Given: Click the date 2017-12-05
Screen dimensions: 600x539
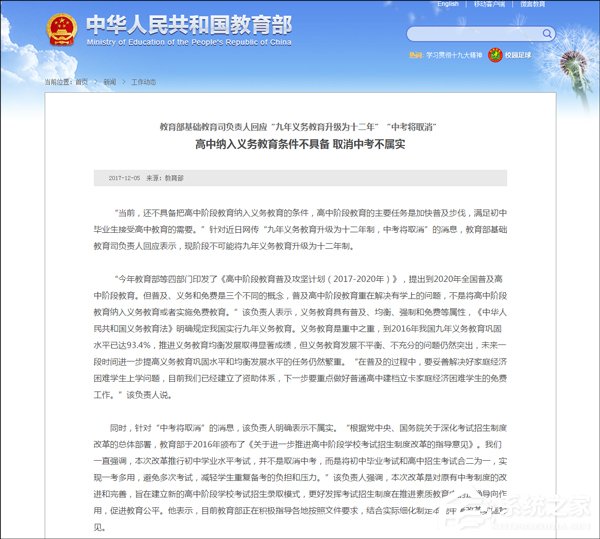Looking at the screenshot, I should (124, 178).
